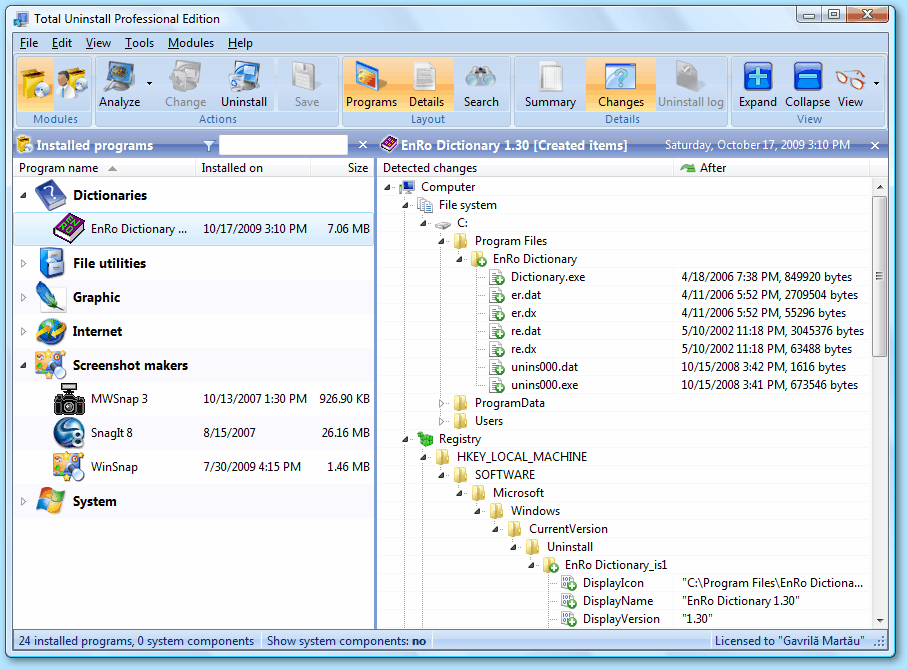
Task: Collapse the Screenshot makers group
Action: point(24,365)
